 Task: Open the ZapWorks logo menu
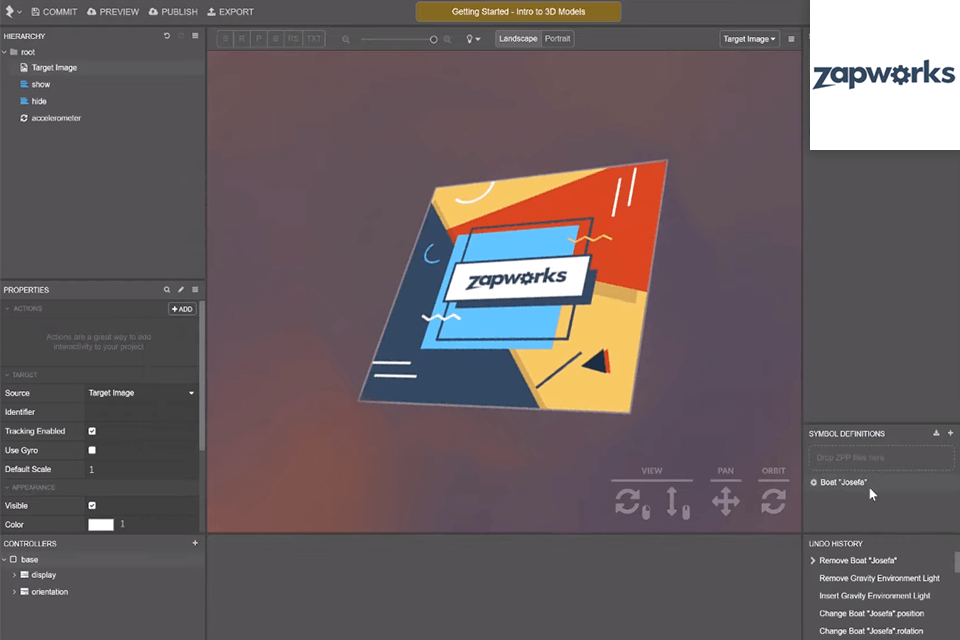[x=12, y=12]
